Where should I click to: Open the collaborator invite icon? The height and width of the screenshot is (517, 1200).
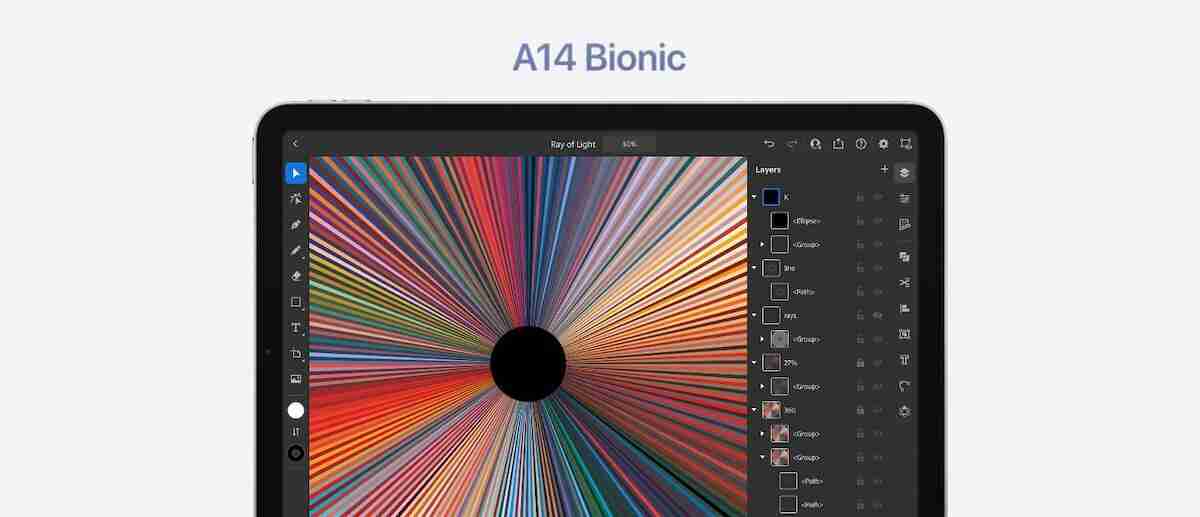(x=815, y=144)
